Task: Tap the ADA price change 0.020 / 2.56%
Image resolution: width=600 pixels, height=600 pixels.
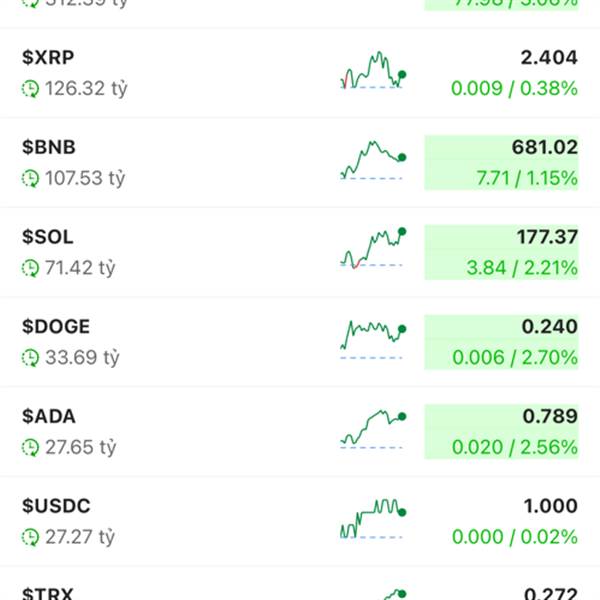Action: click(514, 447)
